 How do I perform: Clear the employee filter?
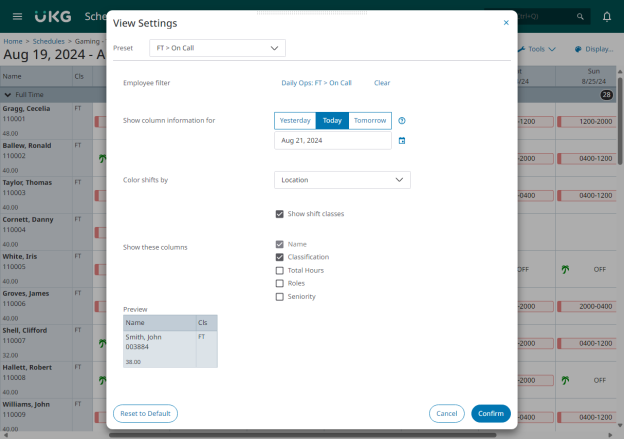(382, 83)
